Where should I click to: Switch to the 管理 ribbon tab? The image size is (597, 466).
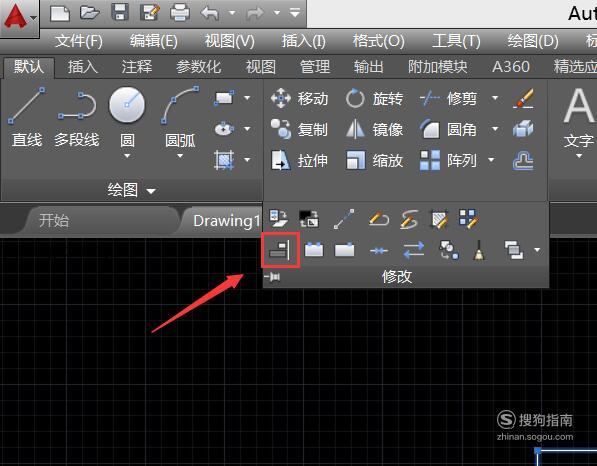click(x=315, y=67)
